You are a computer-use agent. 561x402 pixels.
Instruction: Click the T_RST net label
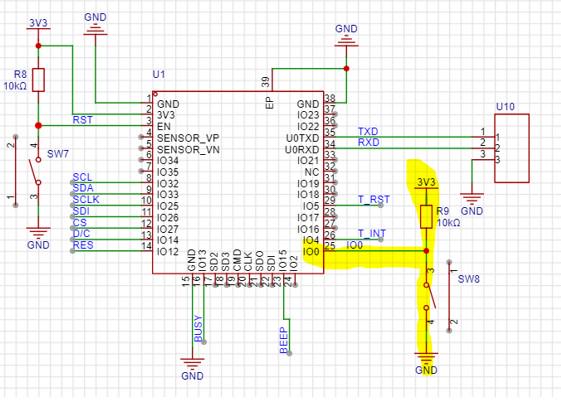[374, 199]
